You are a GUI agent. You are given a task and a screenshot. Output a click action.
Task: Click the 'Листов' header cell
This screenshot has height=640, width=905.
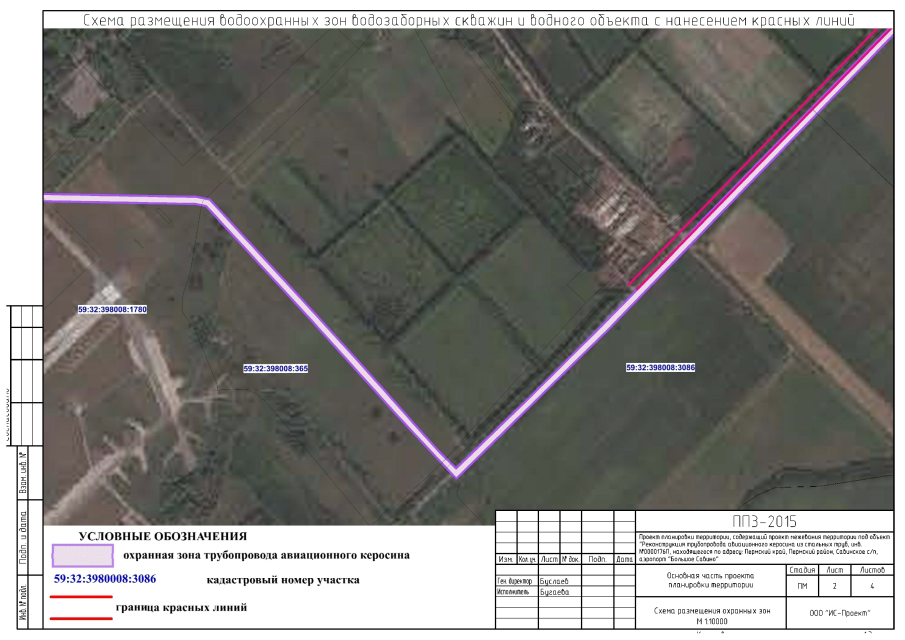click(x=872, y=570)
